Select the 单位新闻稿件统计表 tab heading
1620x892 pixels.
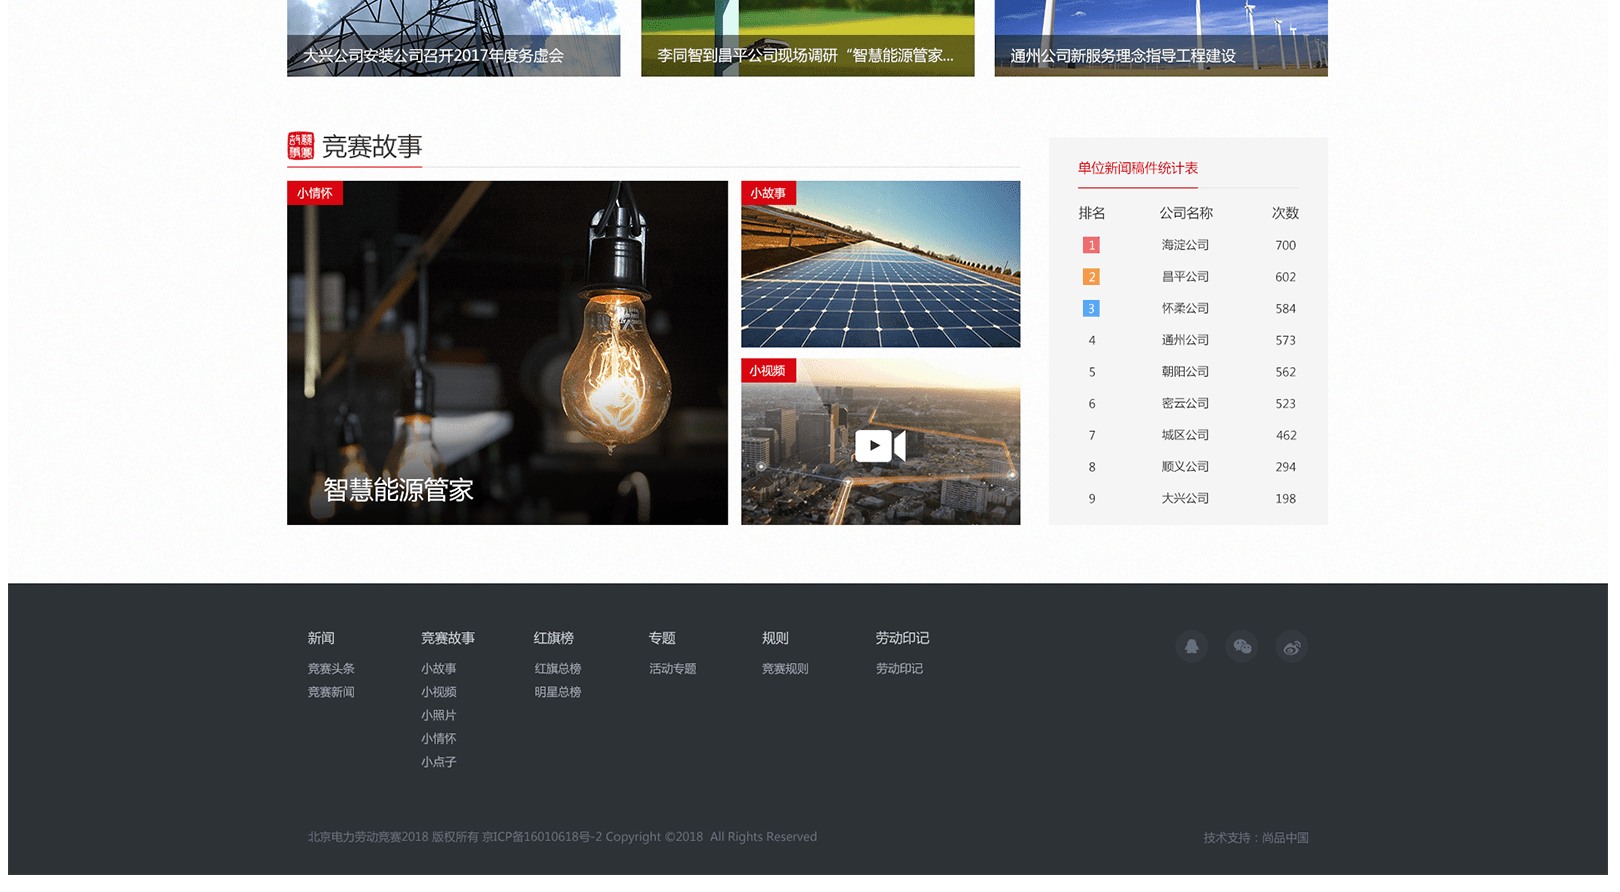tap(1137, 168)
